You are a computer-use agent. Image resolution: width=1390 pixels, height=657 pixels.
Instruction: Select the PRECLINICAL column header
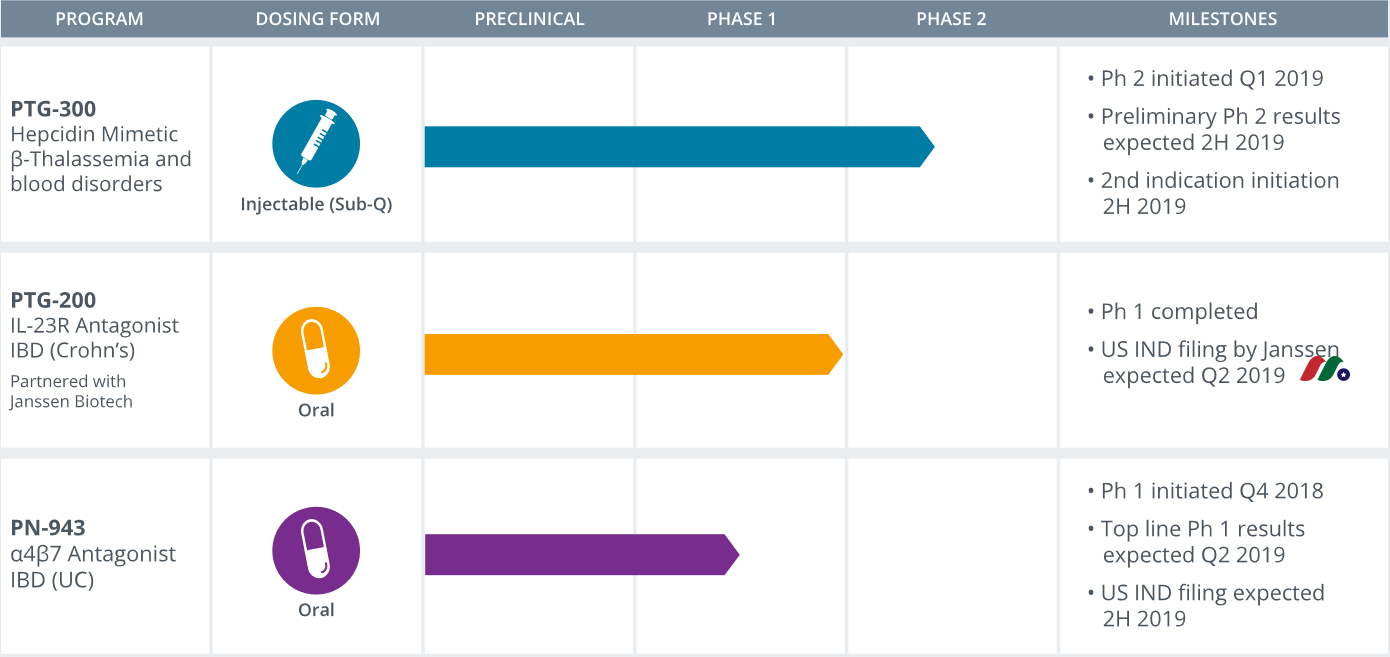click(529, 19)
